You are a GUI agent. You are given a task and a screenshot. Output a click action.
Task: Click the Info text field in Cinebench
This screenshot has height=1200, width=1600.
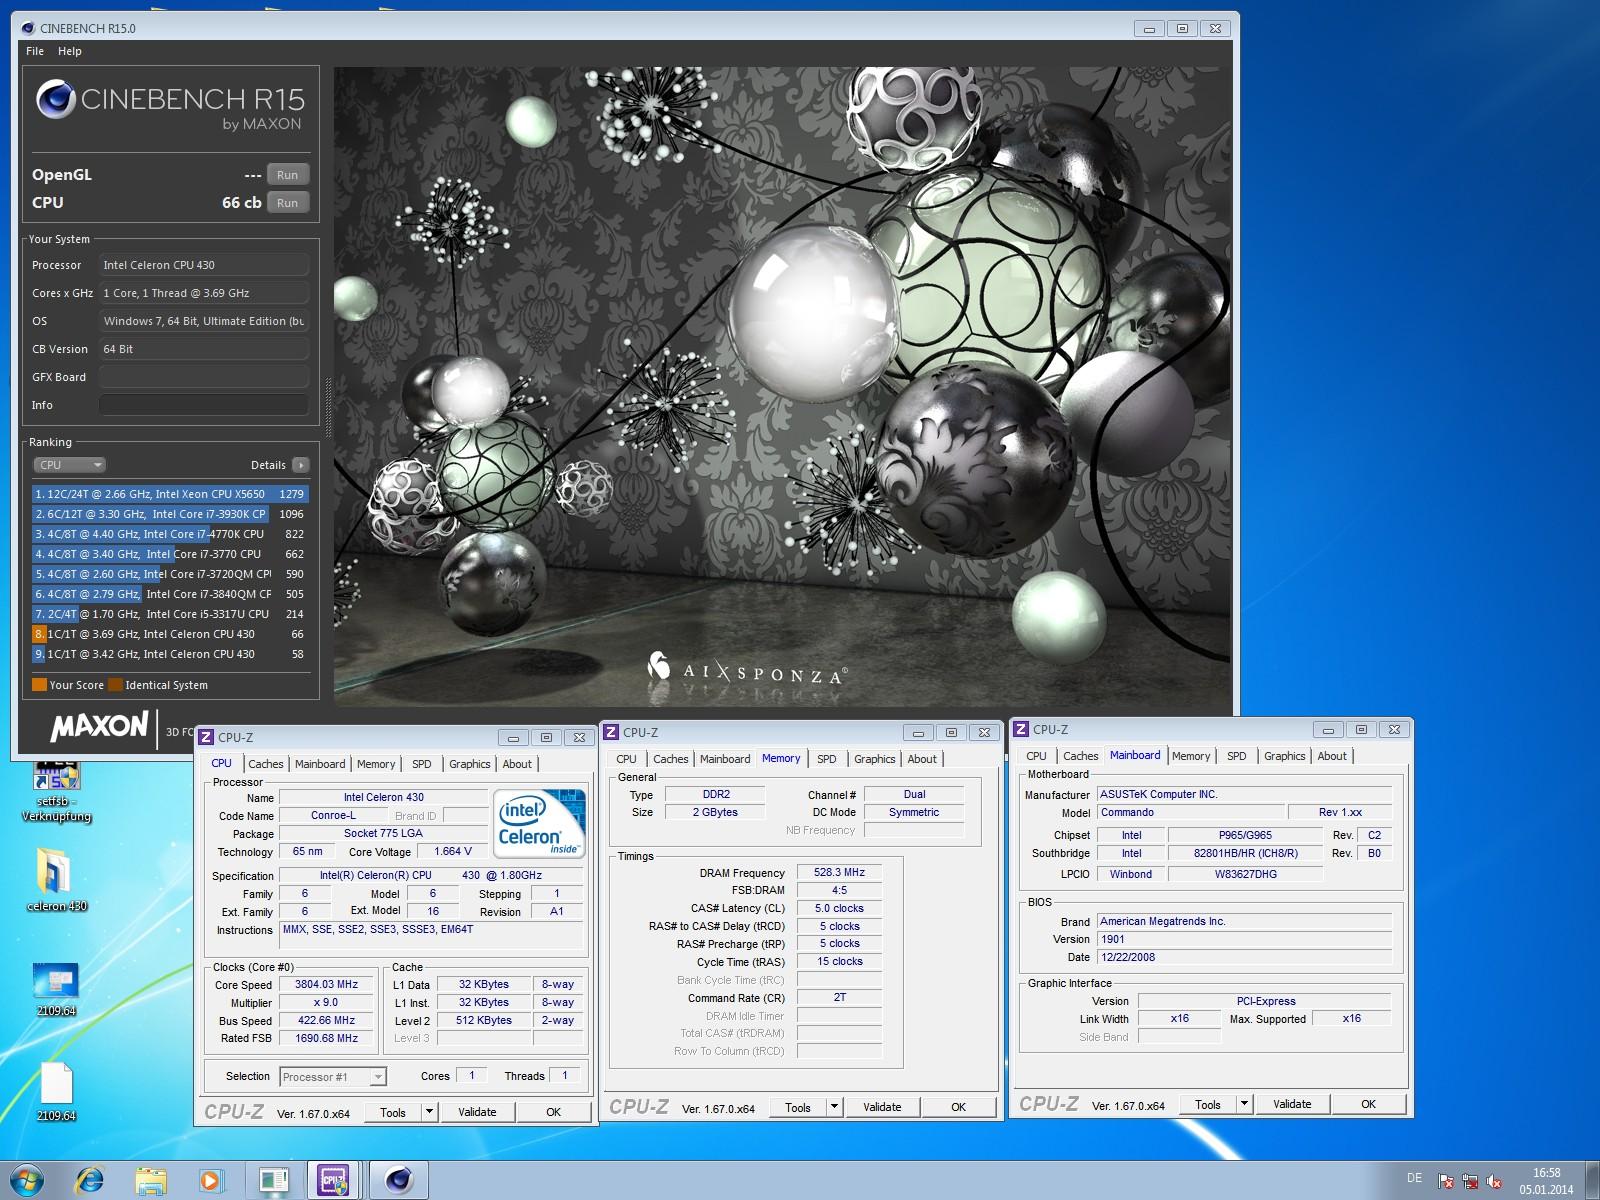[x=203, y=405]
